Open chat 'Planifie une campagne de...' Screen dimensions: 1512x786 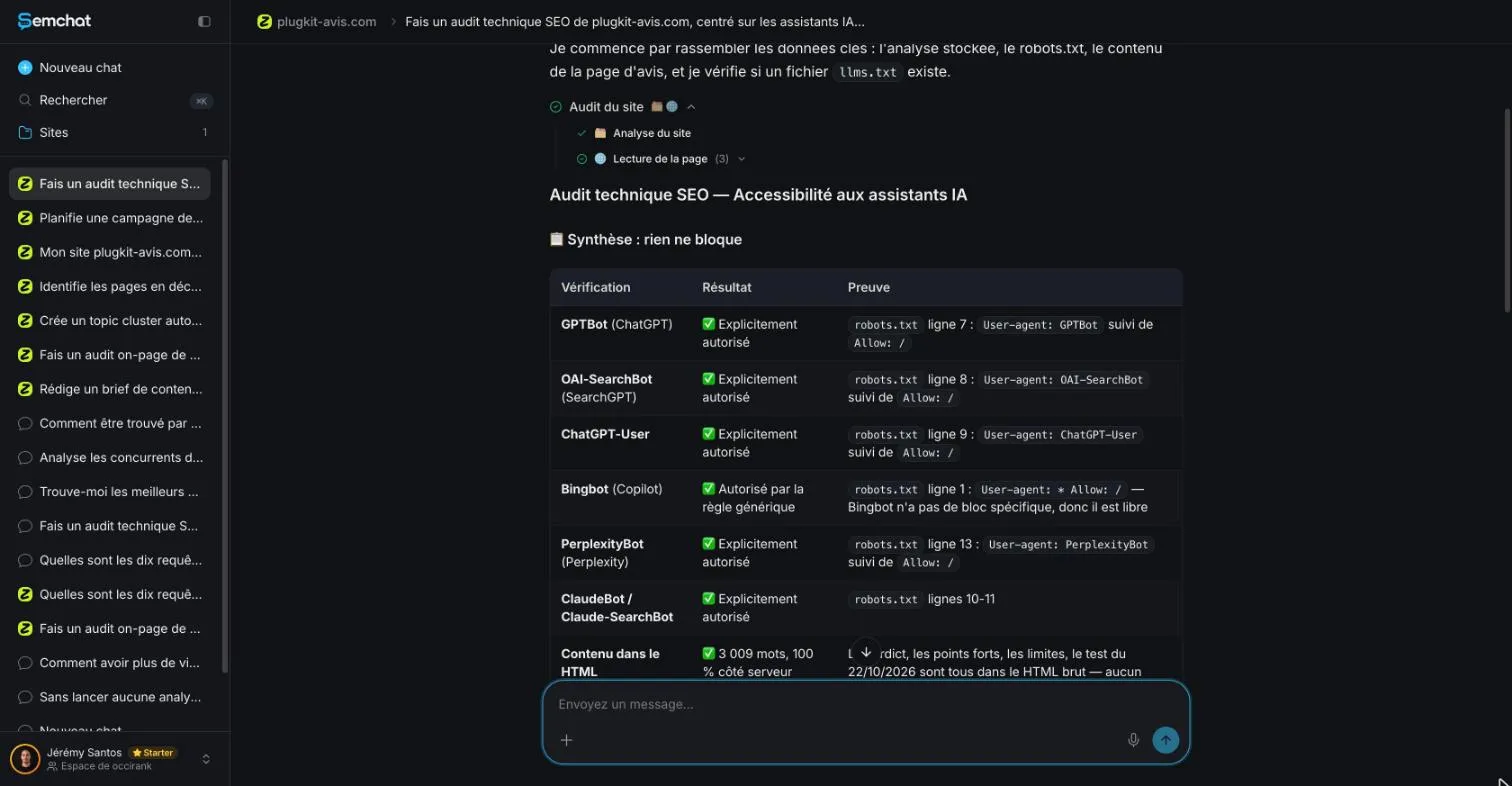[x=110, y=218]
